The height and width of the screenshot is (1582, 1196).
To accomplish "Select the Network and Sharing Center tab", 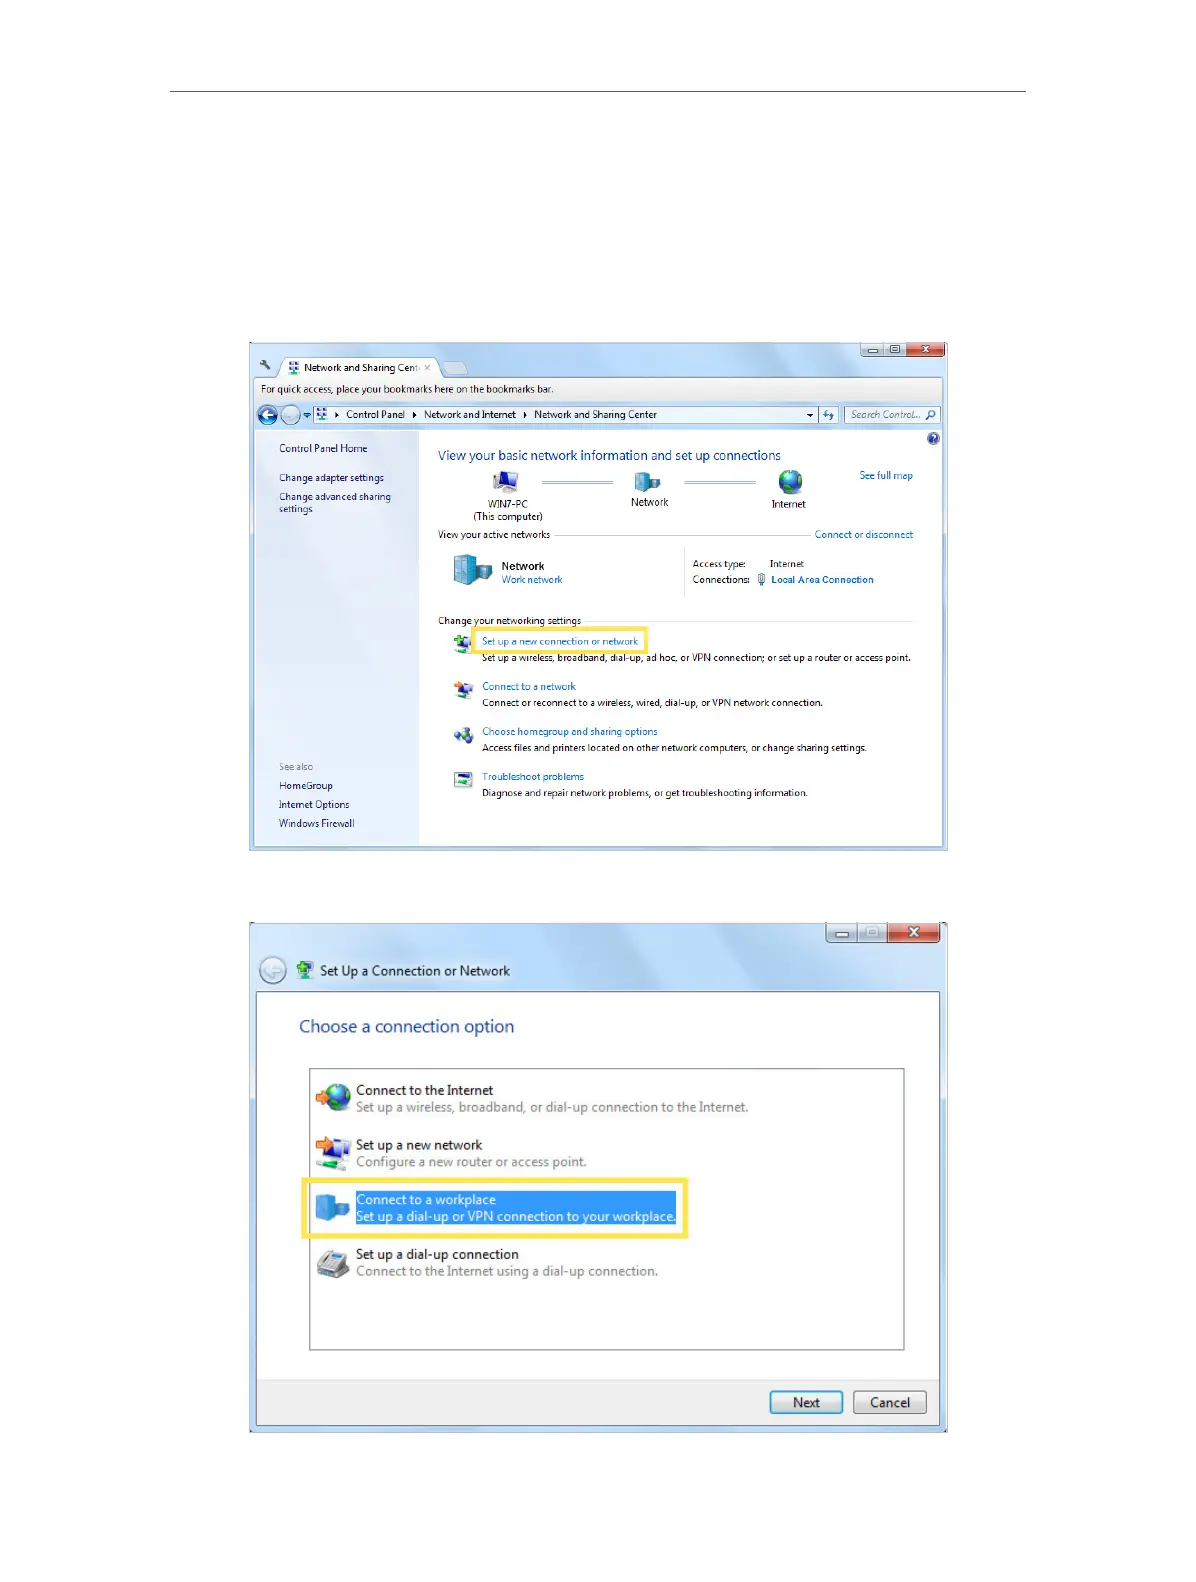I will 360,368.
